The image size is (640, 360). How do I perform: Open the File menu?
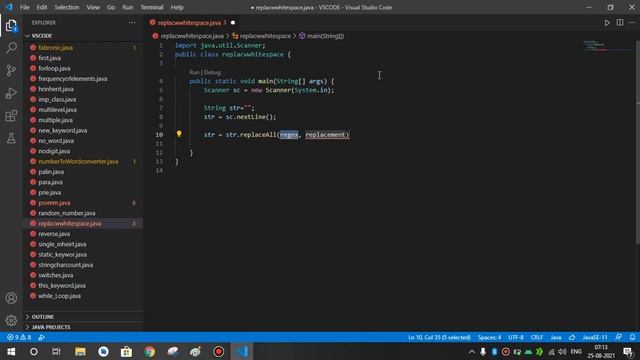[24, 7]
